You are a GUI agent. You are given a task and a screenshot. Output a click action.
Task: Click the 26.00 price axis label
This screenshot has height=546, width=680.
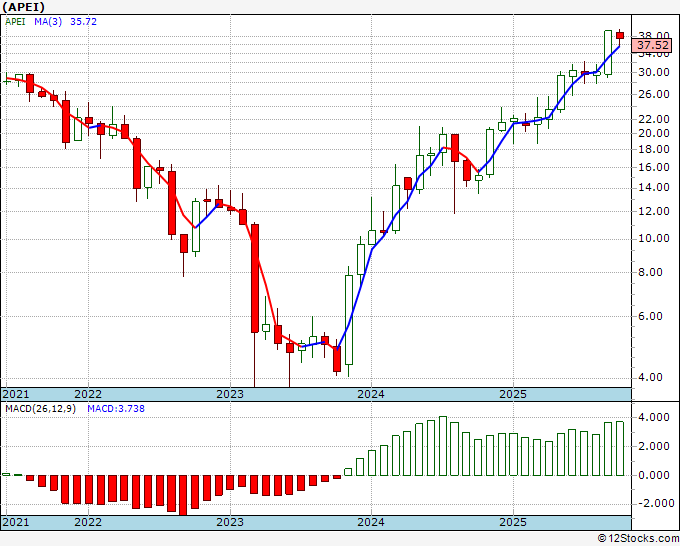pos(655,94)
